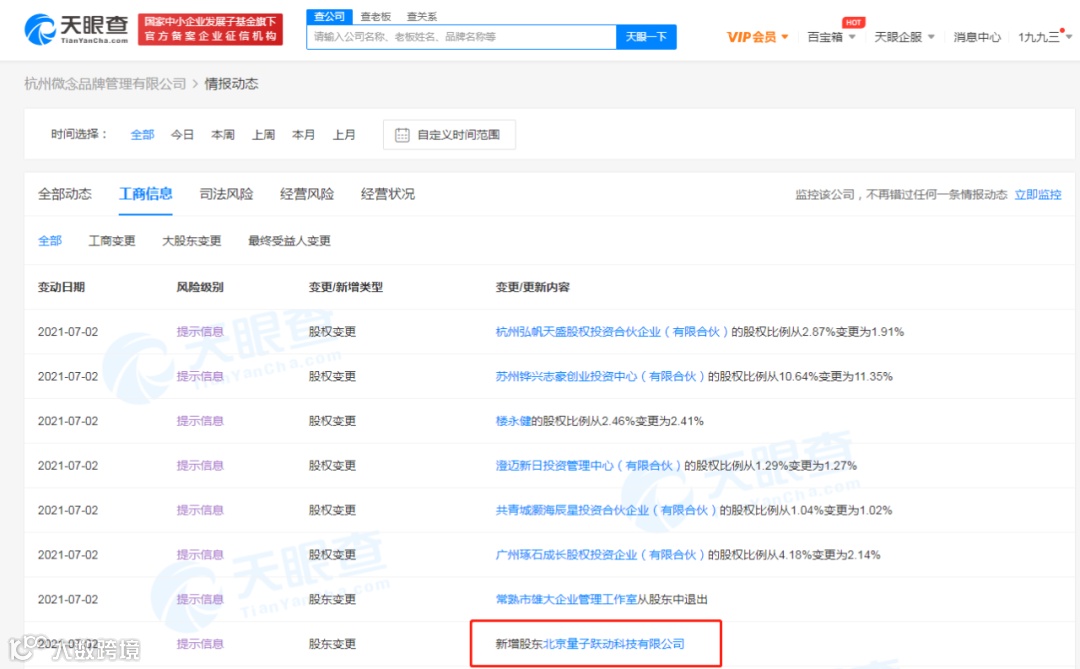Select the 查老板 search tab
This screenshot has height=669, width=1080.
pos(375,17)
